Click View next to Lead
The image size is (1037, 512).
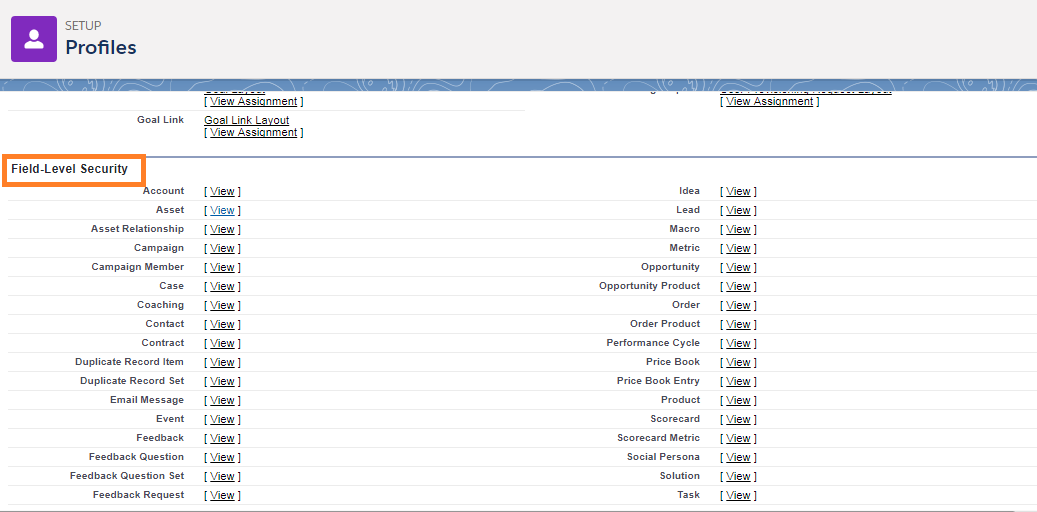(738, 210)
